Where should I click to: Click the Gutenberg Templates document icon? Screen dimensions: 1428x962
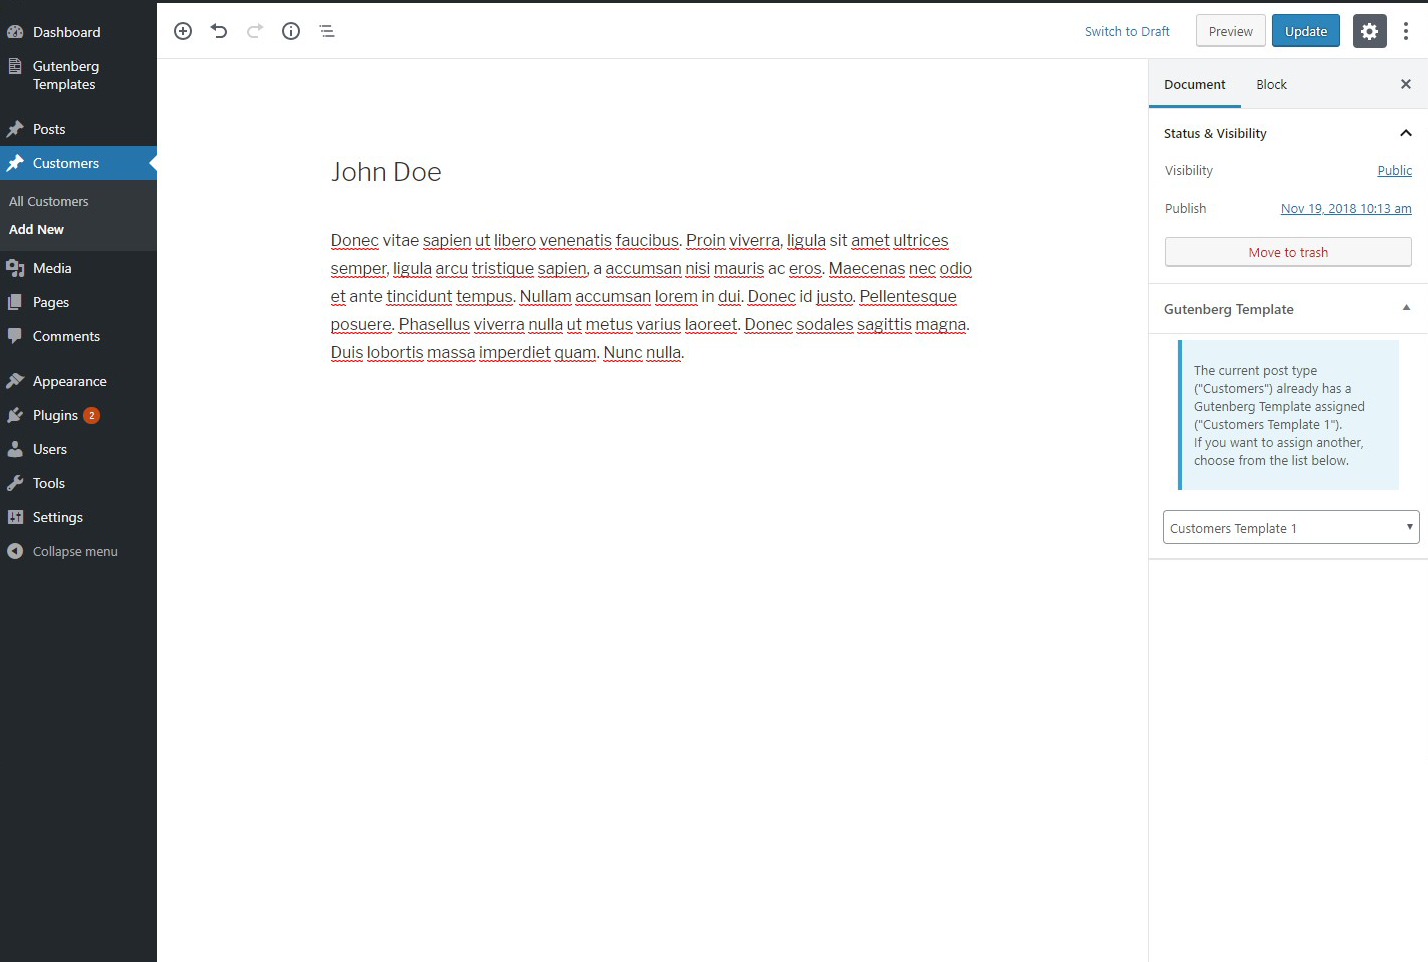coord(15,66)
